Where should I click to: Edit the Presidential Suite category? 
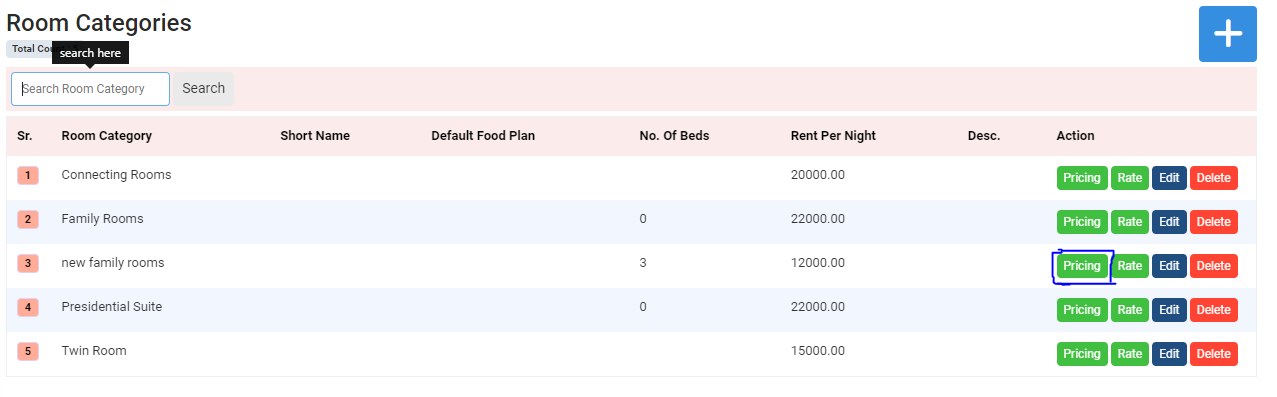point(1169,310)
